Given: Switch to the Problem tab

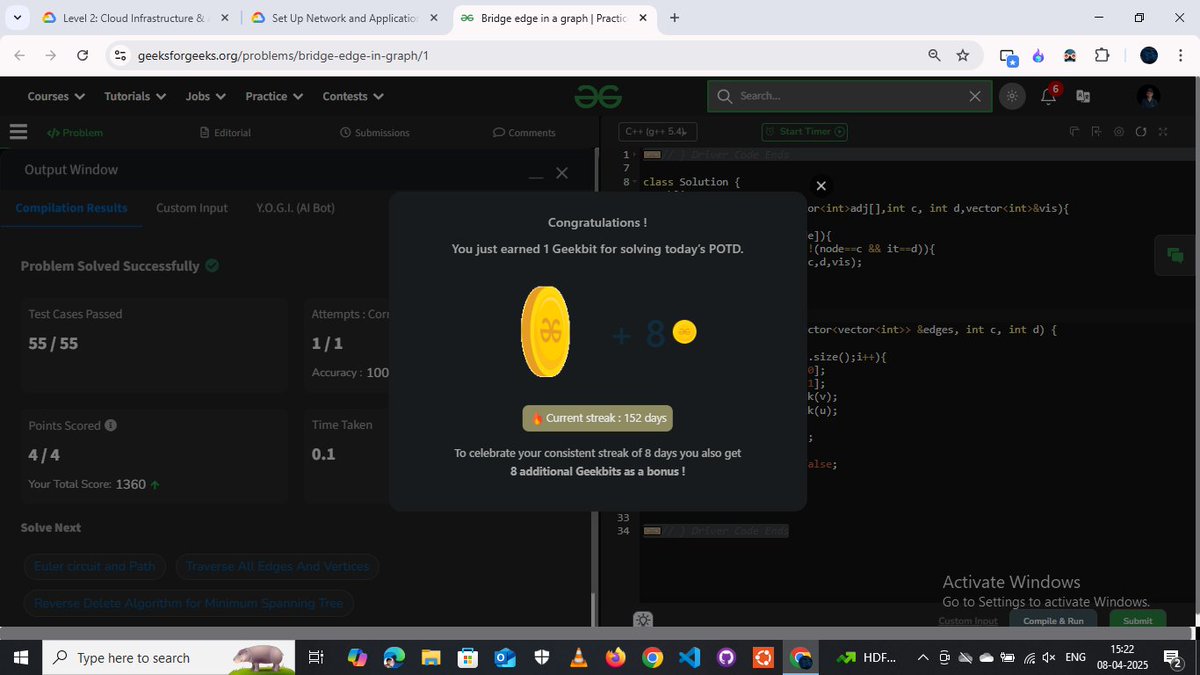Looking at the screenshot, I should coord(75,132).
